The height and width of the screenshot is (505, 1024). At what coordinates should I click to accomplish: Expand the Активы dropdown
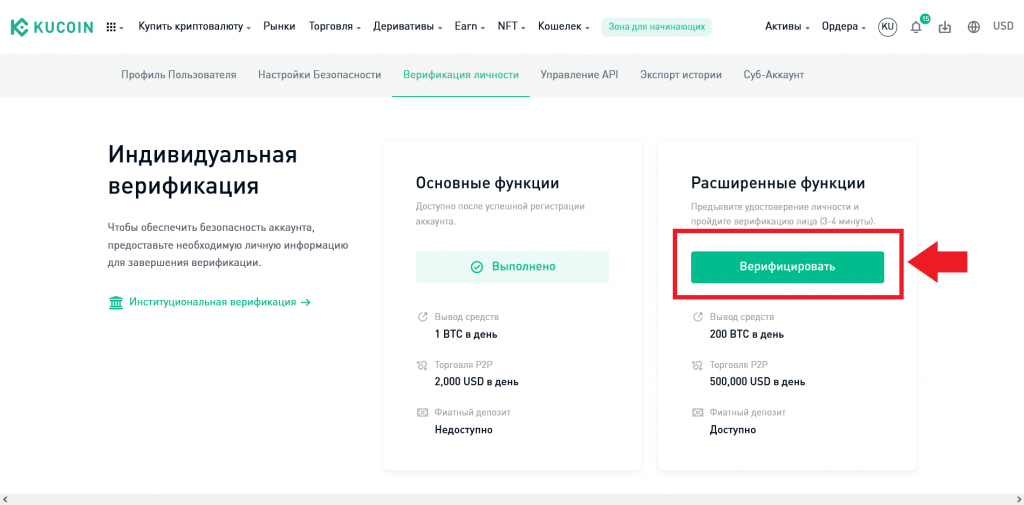coord(788,27)
